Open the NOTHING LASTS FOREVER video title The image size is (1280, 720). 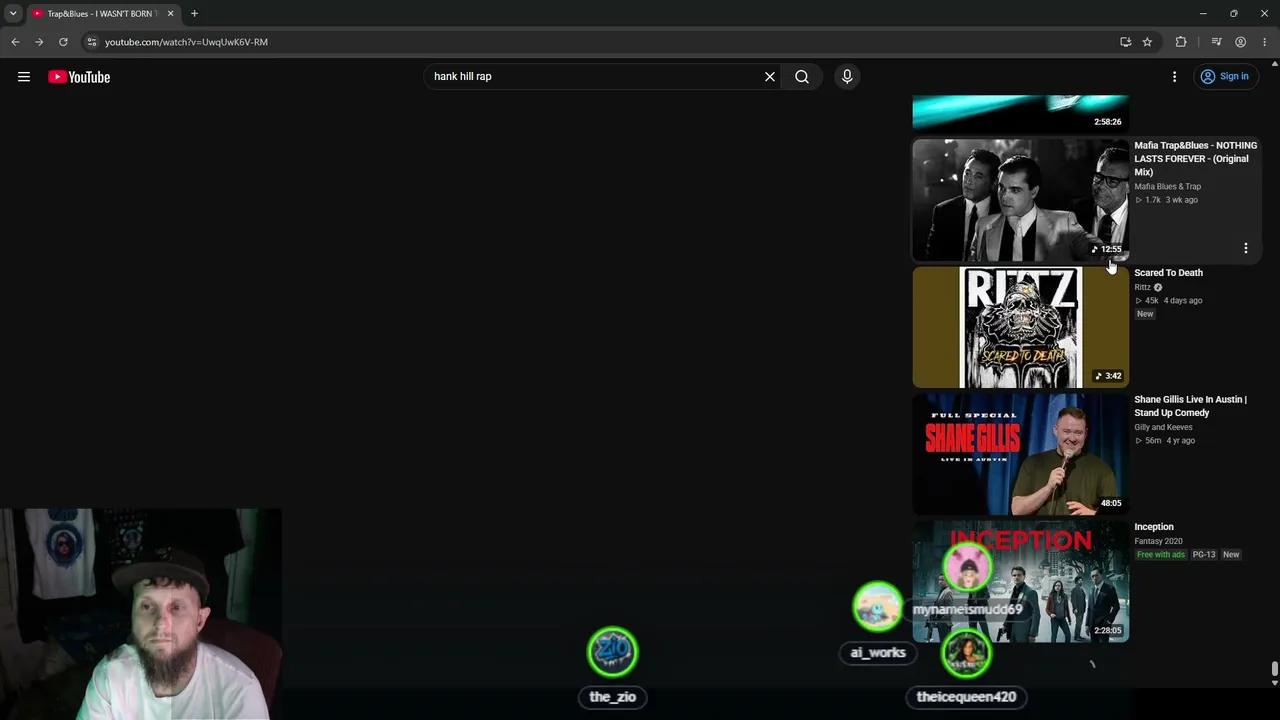[x=1195, y=158]
